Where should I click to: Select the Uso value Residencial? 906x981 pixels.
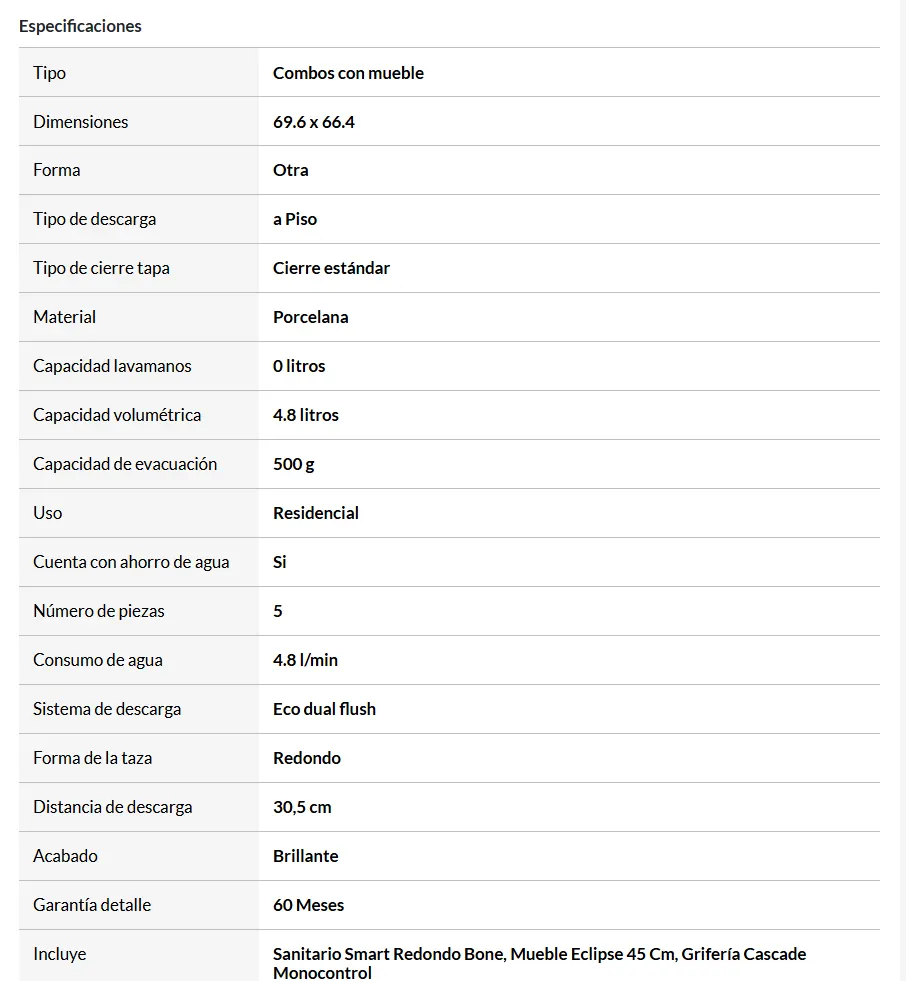point(315,513)
